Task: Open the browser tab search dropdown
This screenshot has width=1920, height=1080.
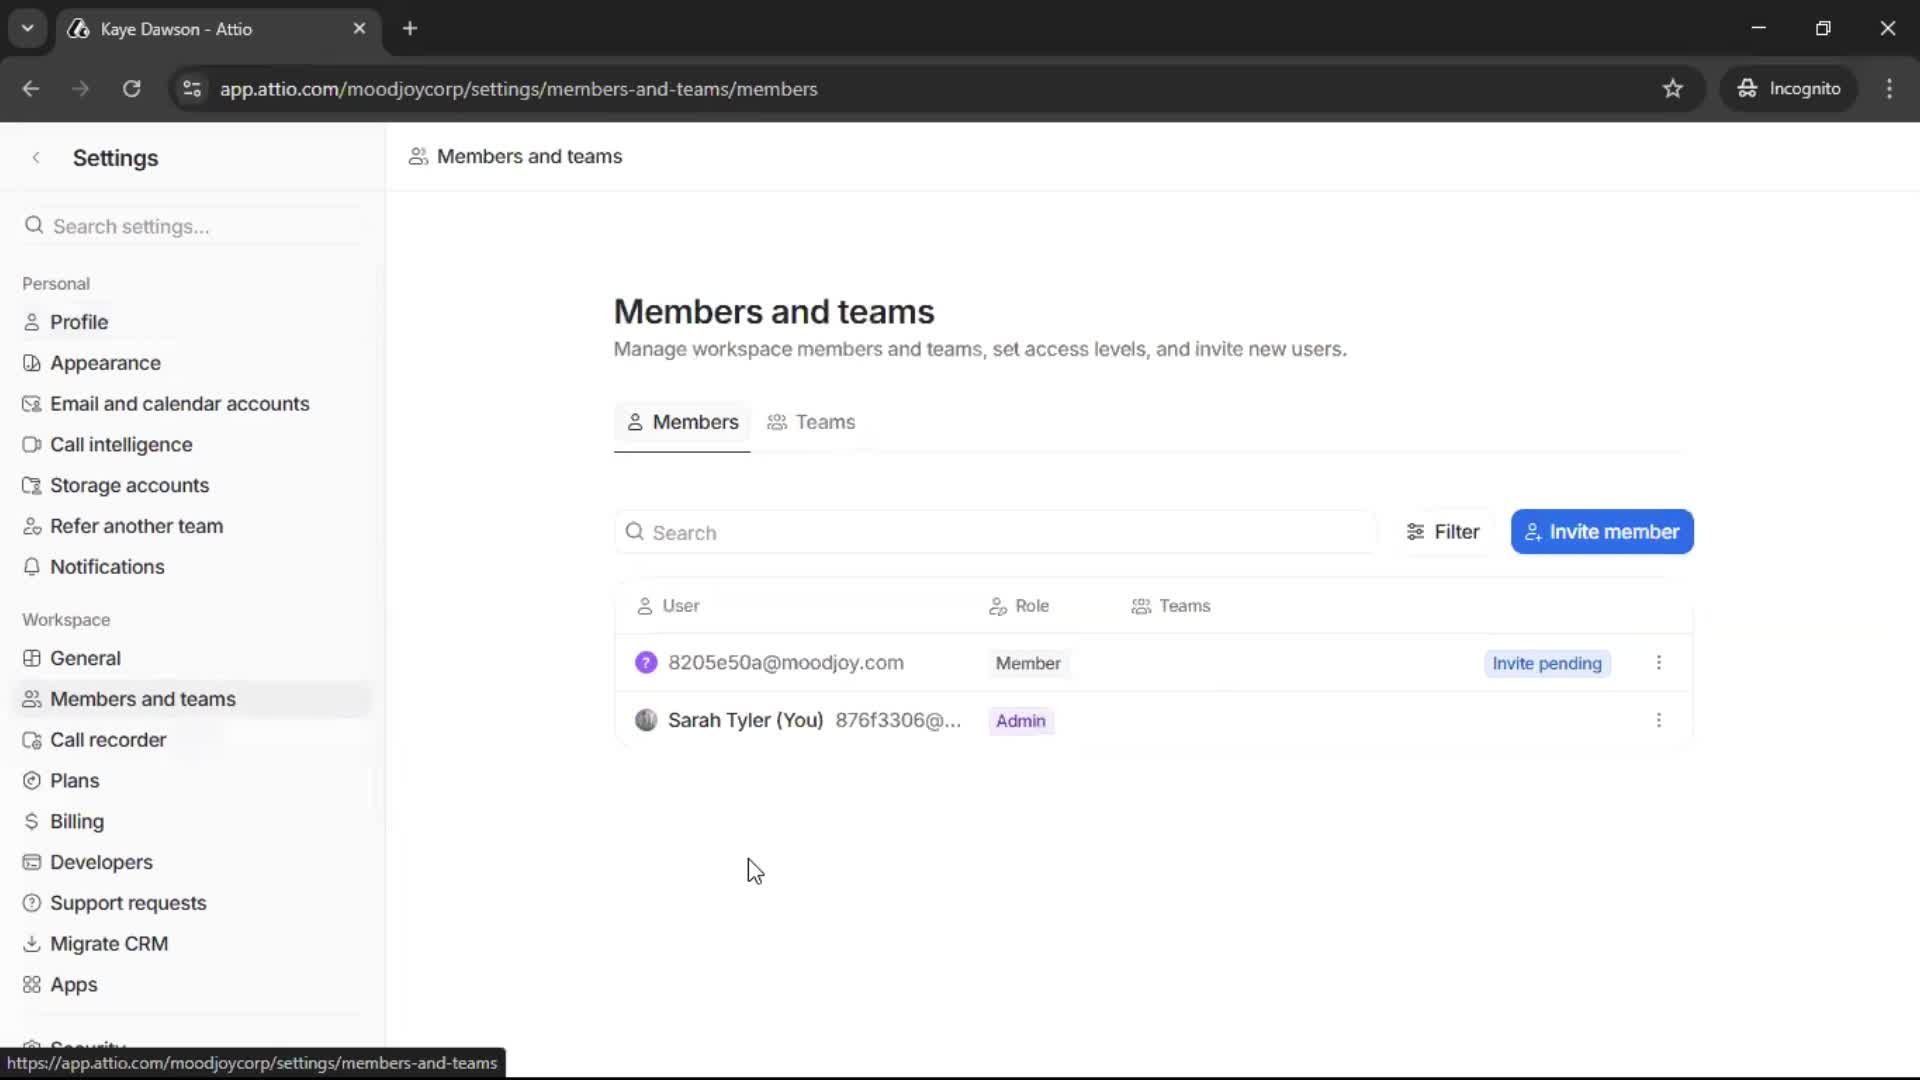Action: [27, 28]
